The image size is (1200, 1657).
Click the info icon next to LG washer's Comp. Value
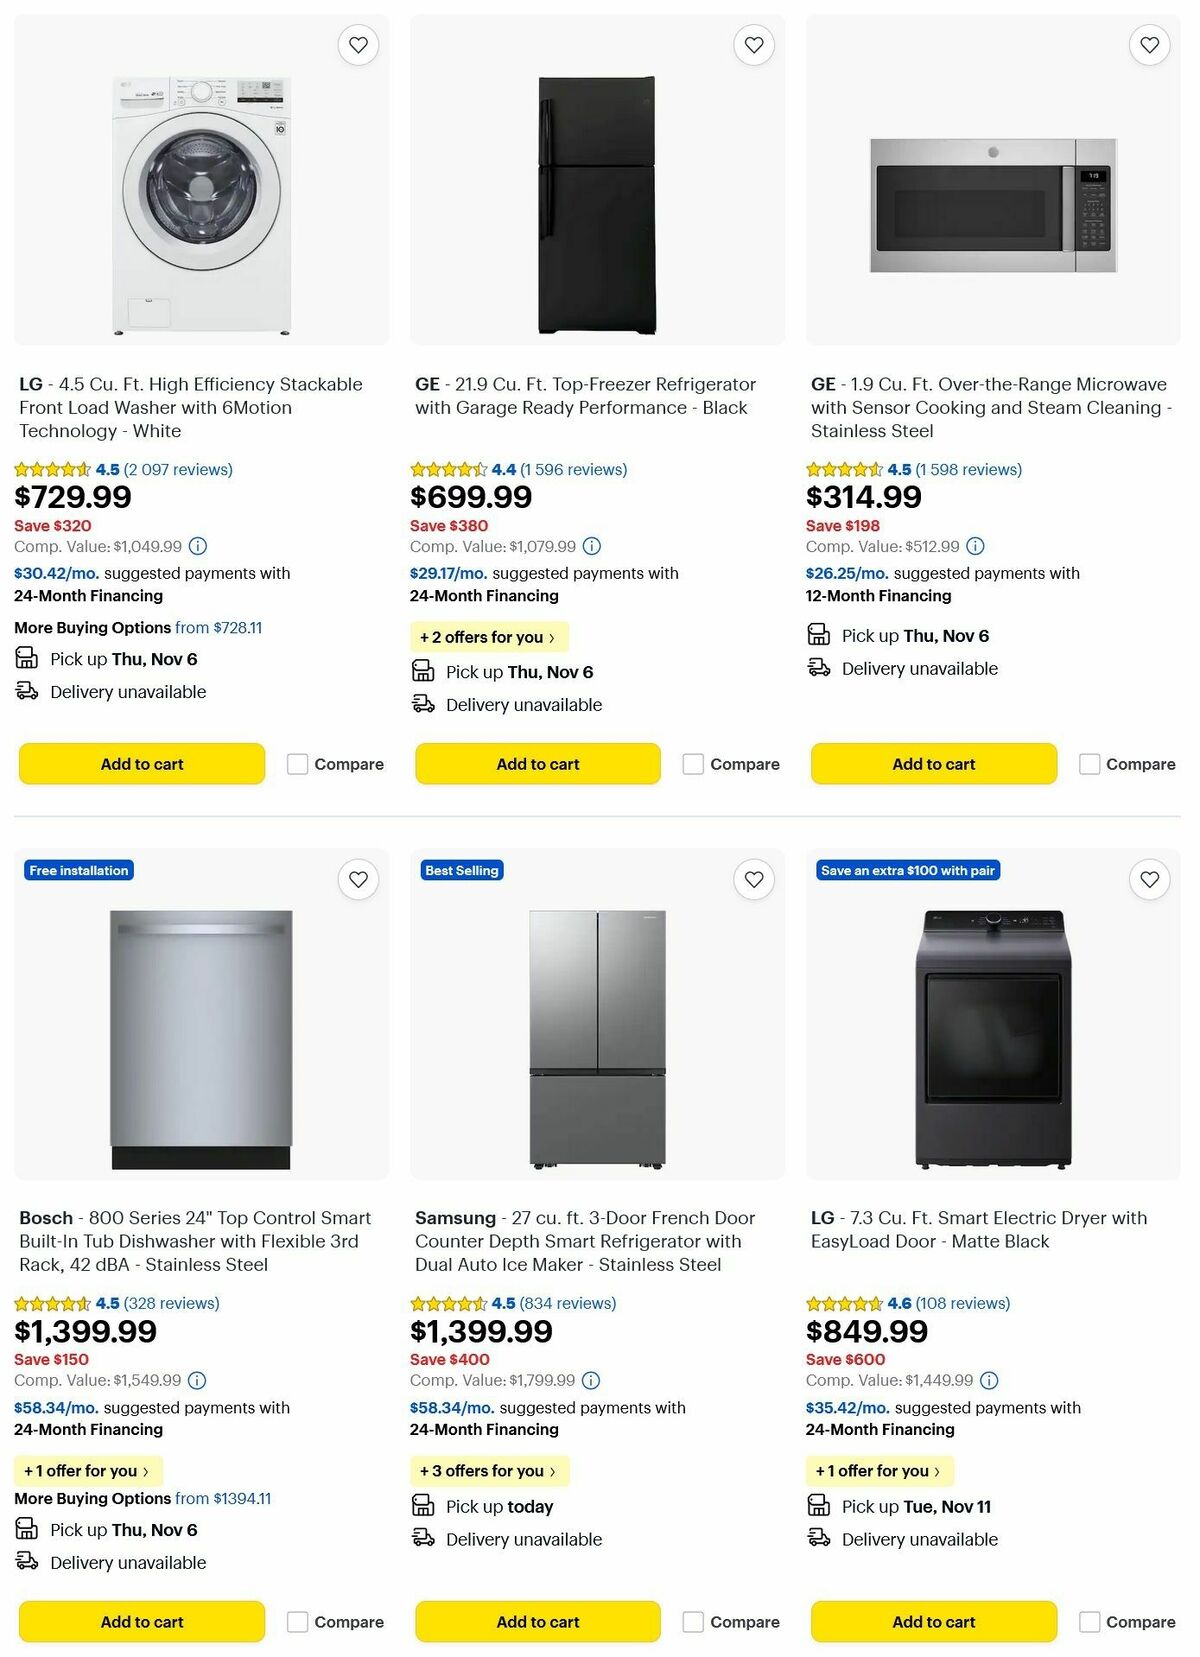click(197, 546)
